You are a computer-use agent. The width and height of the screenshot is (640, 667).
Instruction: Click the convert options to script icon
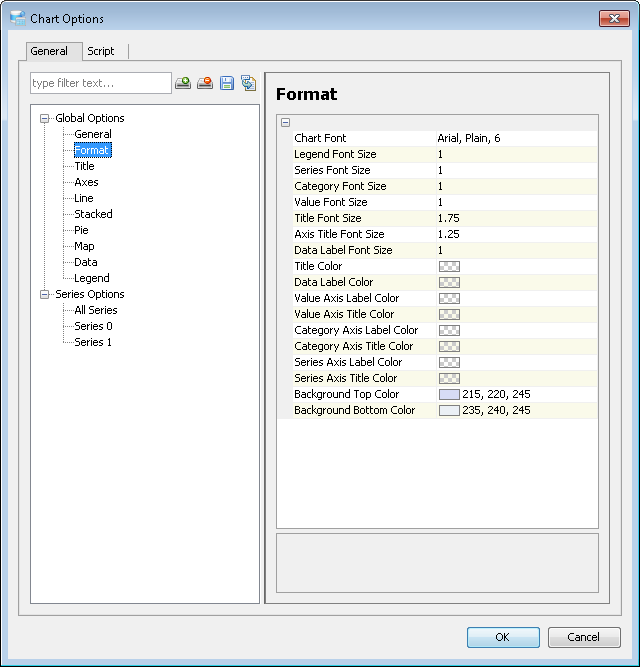coord(248,83)
